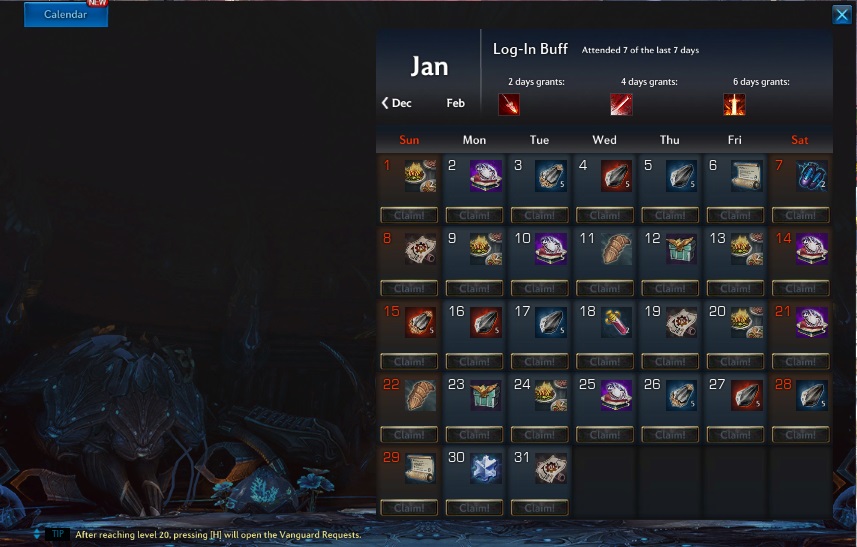Claim the January 14 reward
857x547 pixels.
pyautogui.click(x=801, y=288)
